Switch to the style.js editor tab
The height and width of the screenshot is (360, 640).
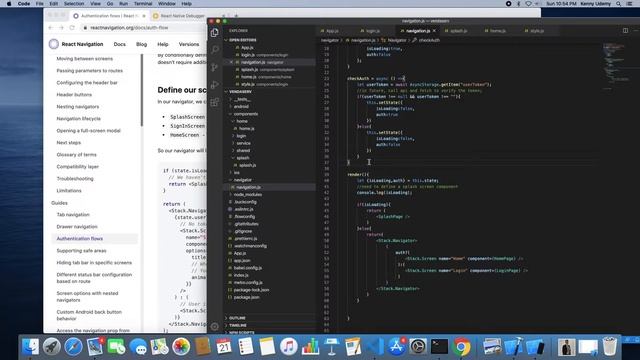pos(537,31)
